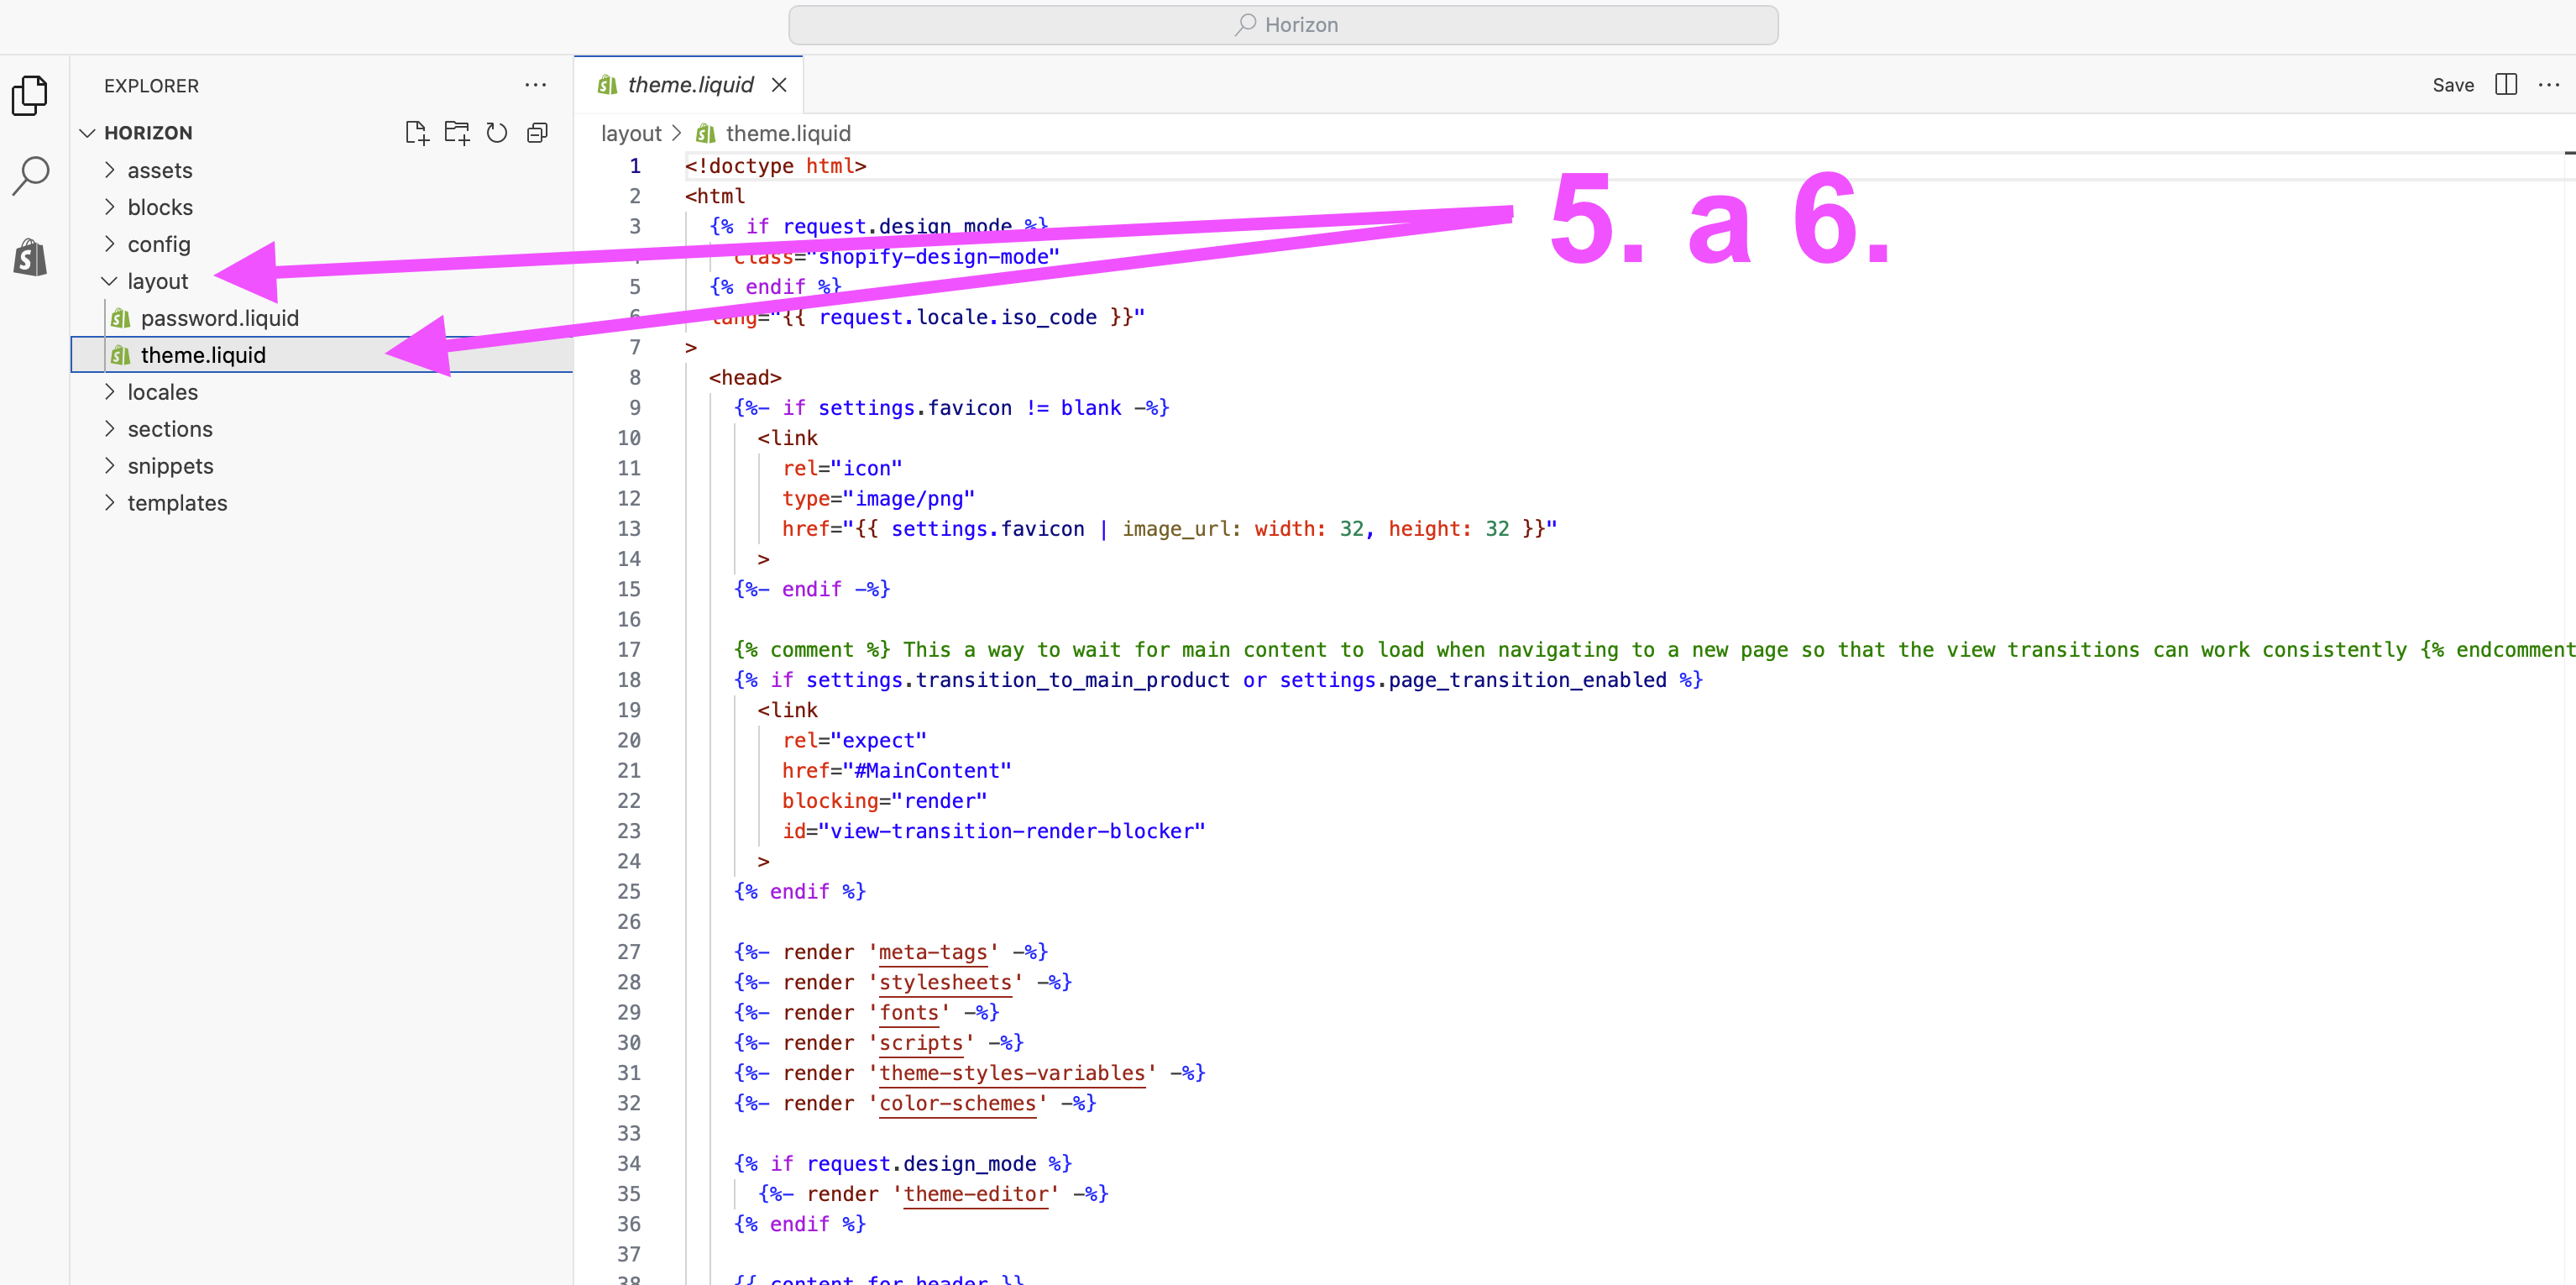Expand the assets folder
Image resolution: width=2576 pixels, height=1285 pixels.
click(x=159, y=170)
